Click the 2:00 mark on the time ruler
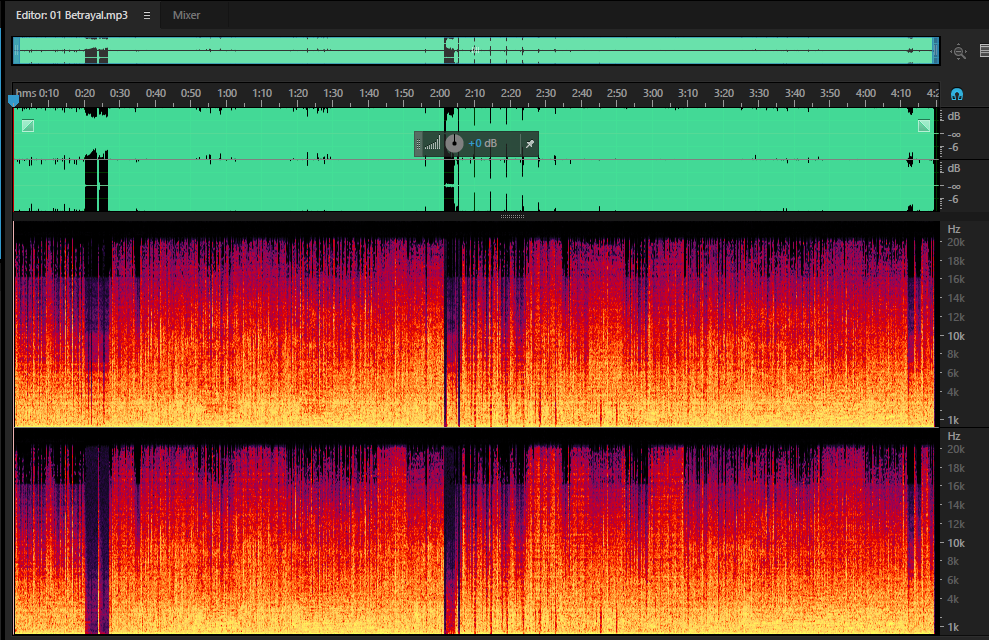The image size is (989, 640). pyautogui.click(x=440, y=93)
